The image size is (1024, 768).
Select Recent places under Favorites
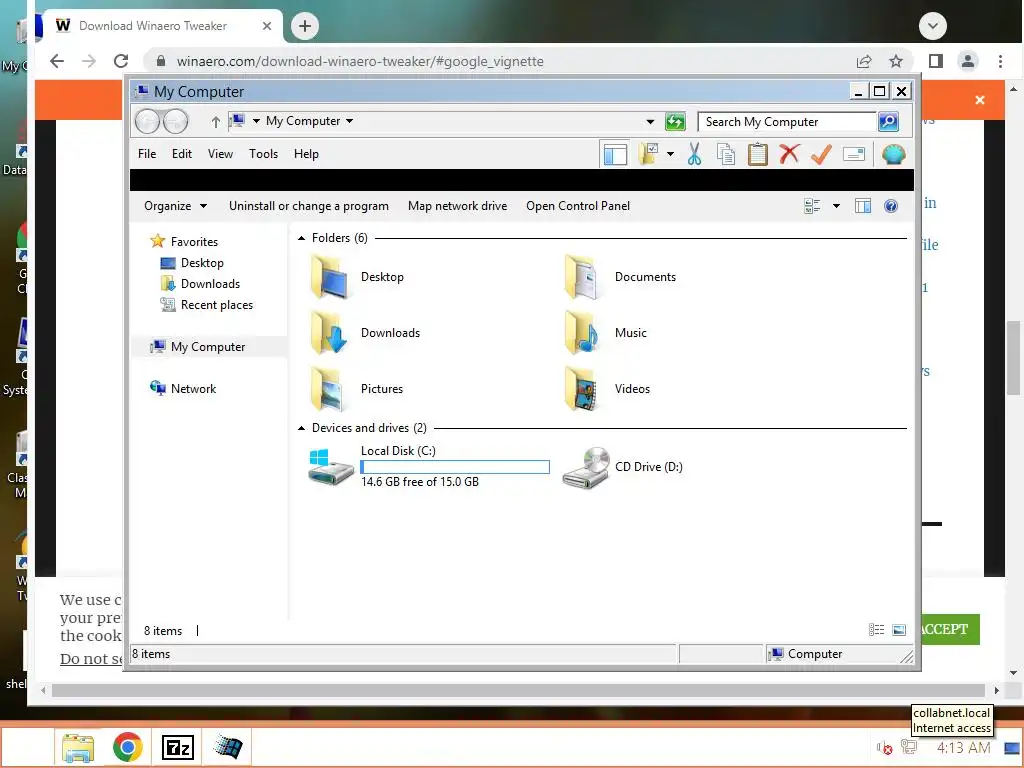tap(217, 305)
